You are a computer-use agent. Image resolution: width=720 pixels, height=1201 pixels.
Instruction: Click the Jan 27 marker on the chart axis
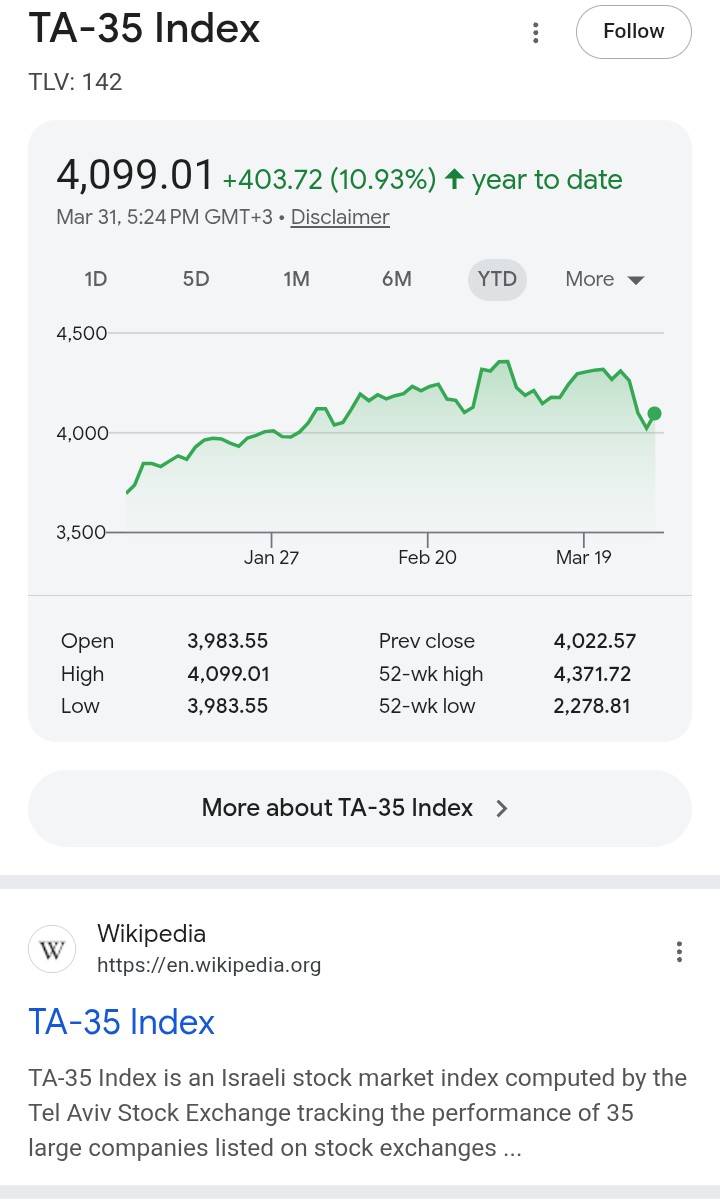[x=271, y=557]
